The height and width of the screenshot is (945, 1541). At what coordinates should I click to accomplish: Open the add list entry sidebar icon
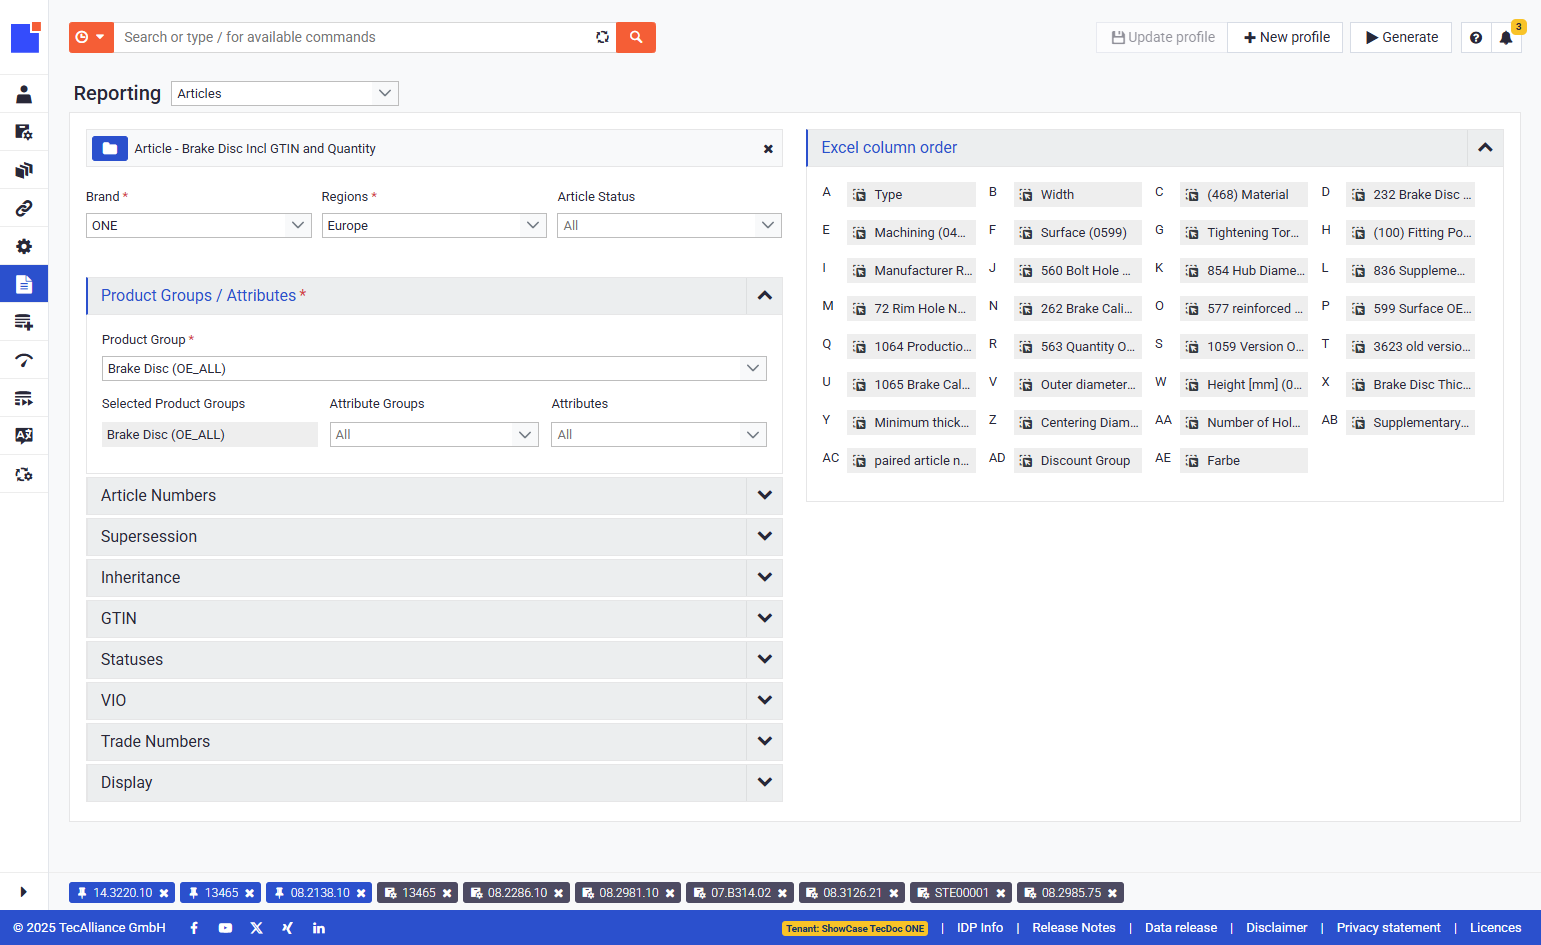coord(24,322)
